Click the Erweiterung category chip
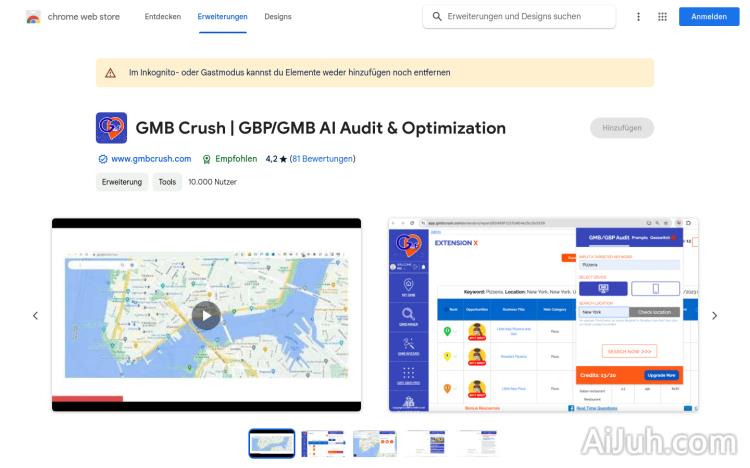750x468 pixels. tap(122, 182)
